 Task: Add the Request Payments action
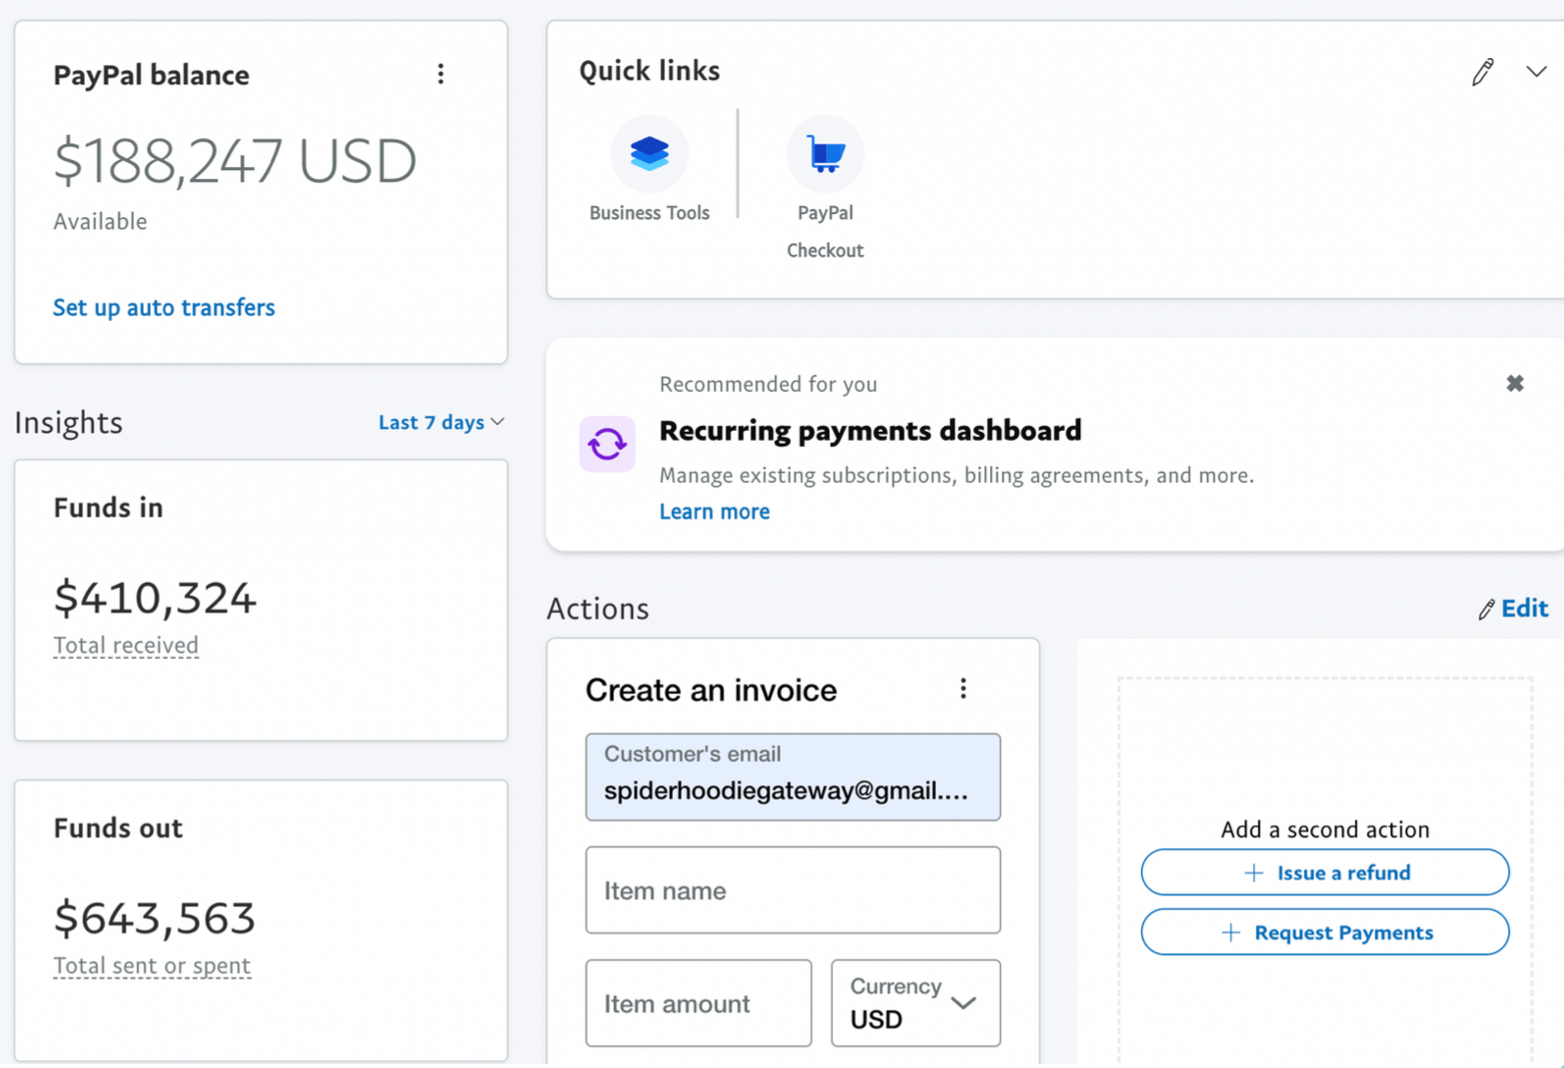point(1325,932)
